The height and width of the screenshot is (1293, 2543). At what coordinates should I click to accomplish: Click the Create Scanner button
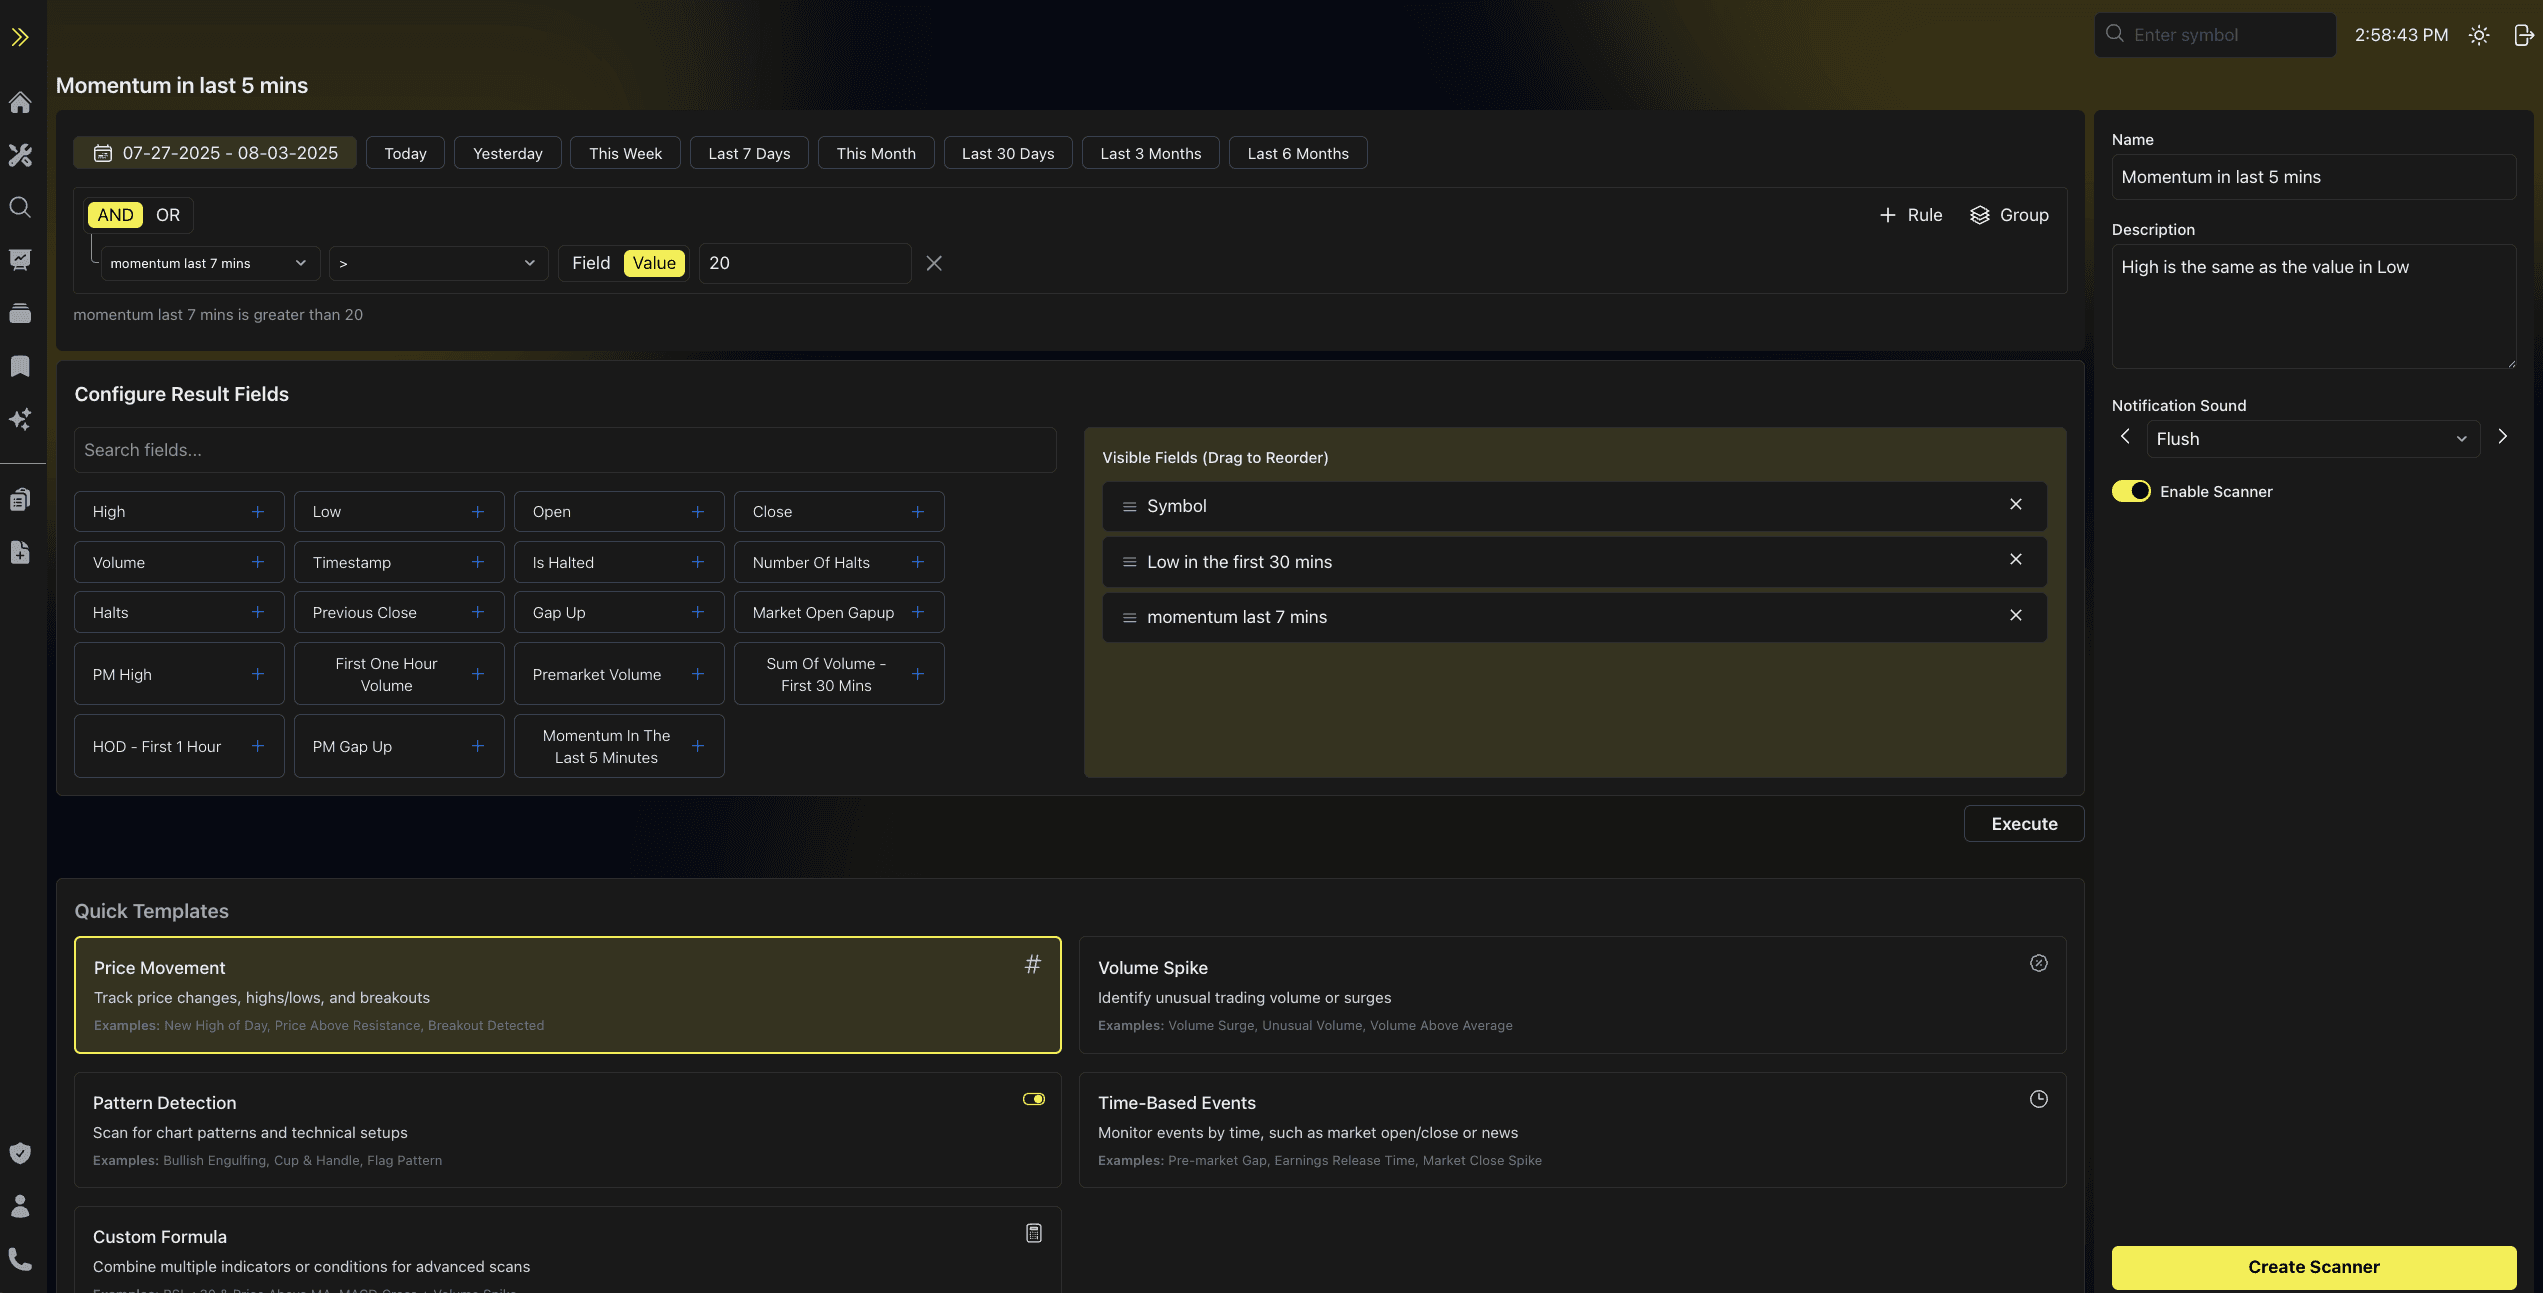(2313, 1267)
